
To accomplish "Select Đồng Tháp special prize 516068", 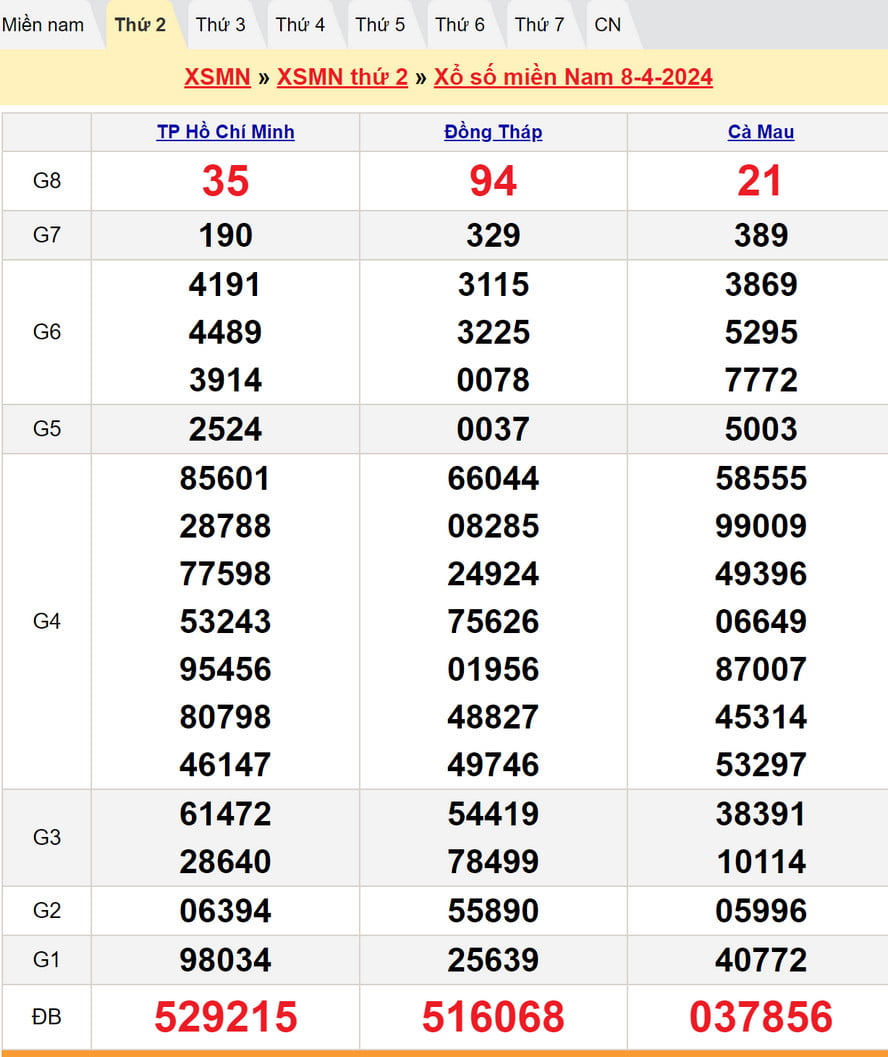I will pos(493,1017).
